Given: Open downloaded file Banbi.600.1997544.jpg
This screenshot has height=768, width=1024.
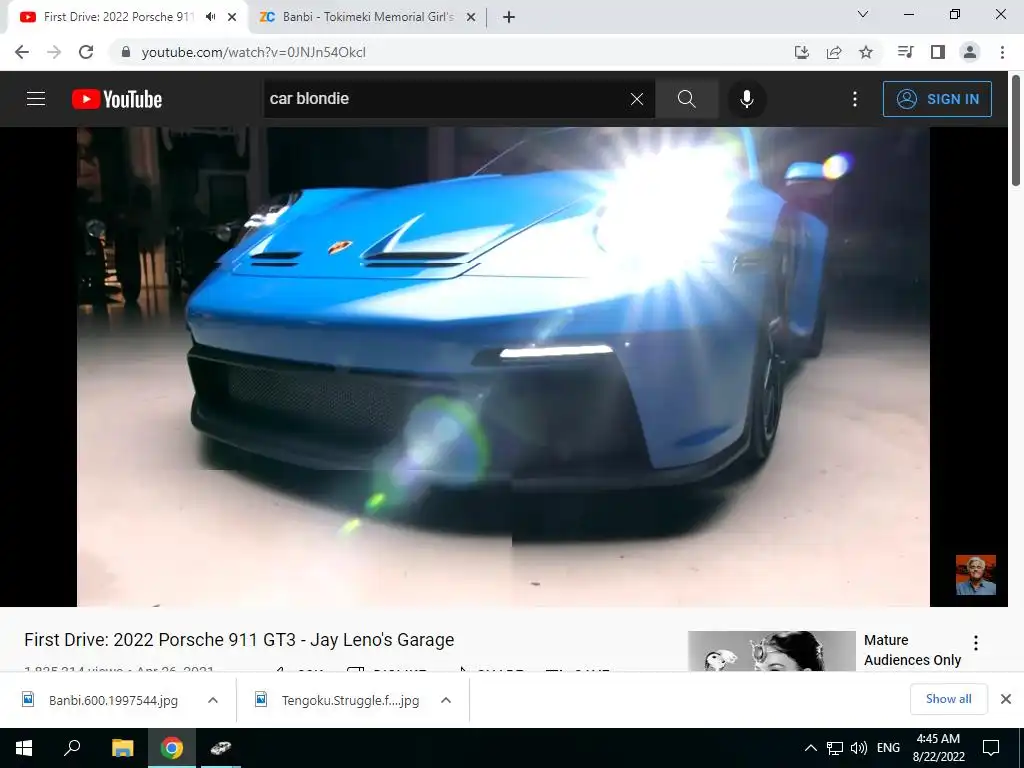Looking at the screenshot, I should coord(113,700).
